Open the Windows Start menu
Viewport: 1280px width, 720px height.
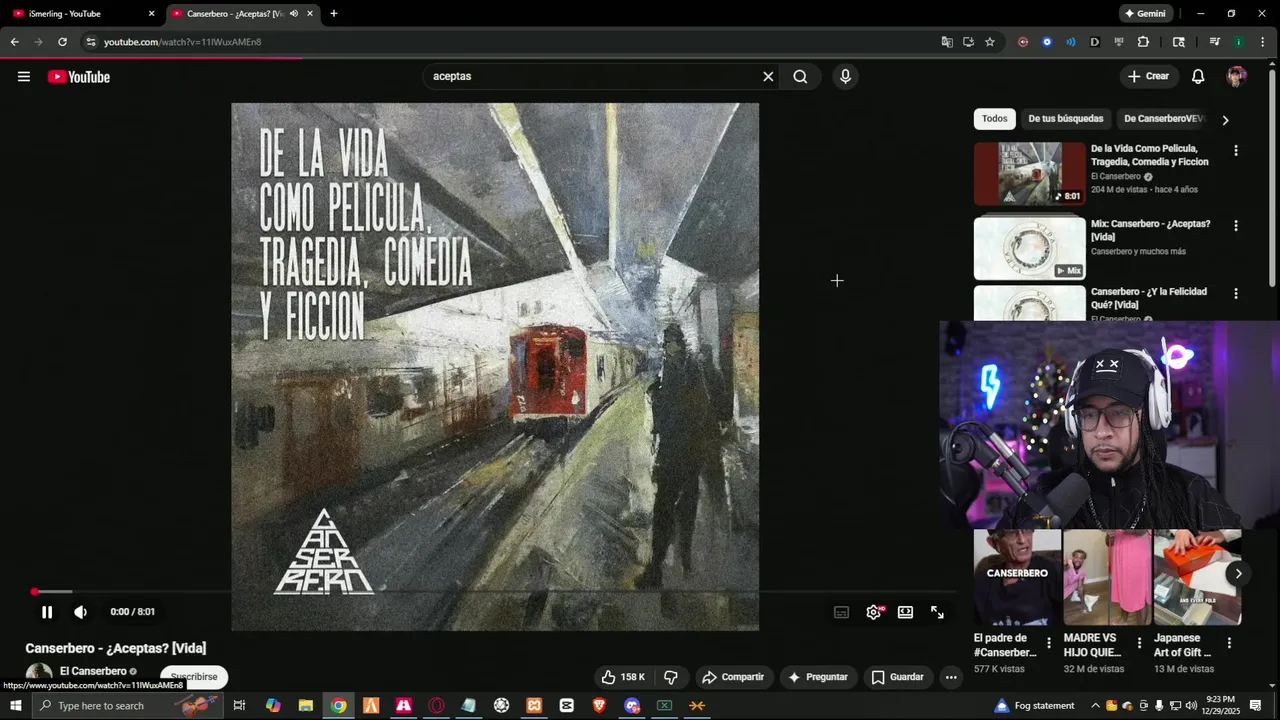15,706
